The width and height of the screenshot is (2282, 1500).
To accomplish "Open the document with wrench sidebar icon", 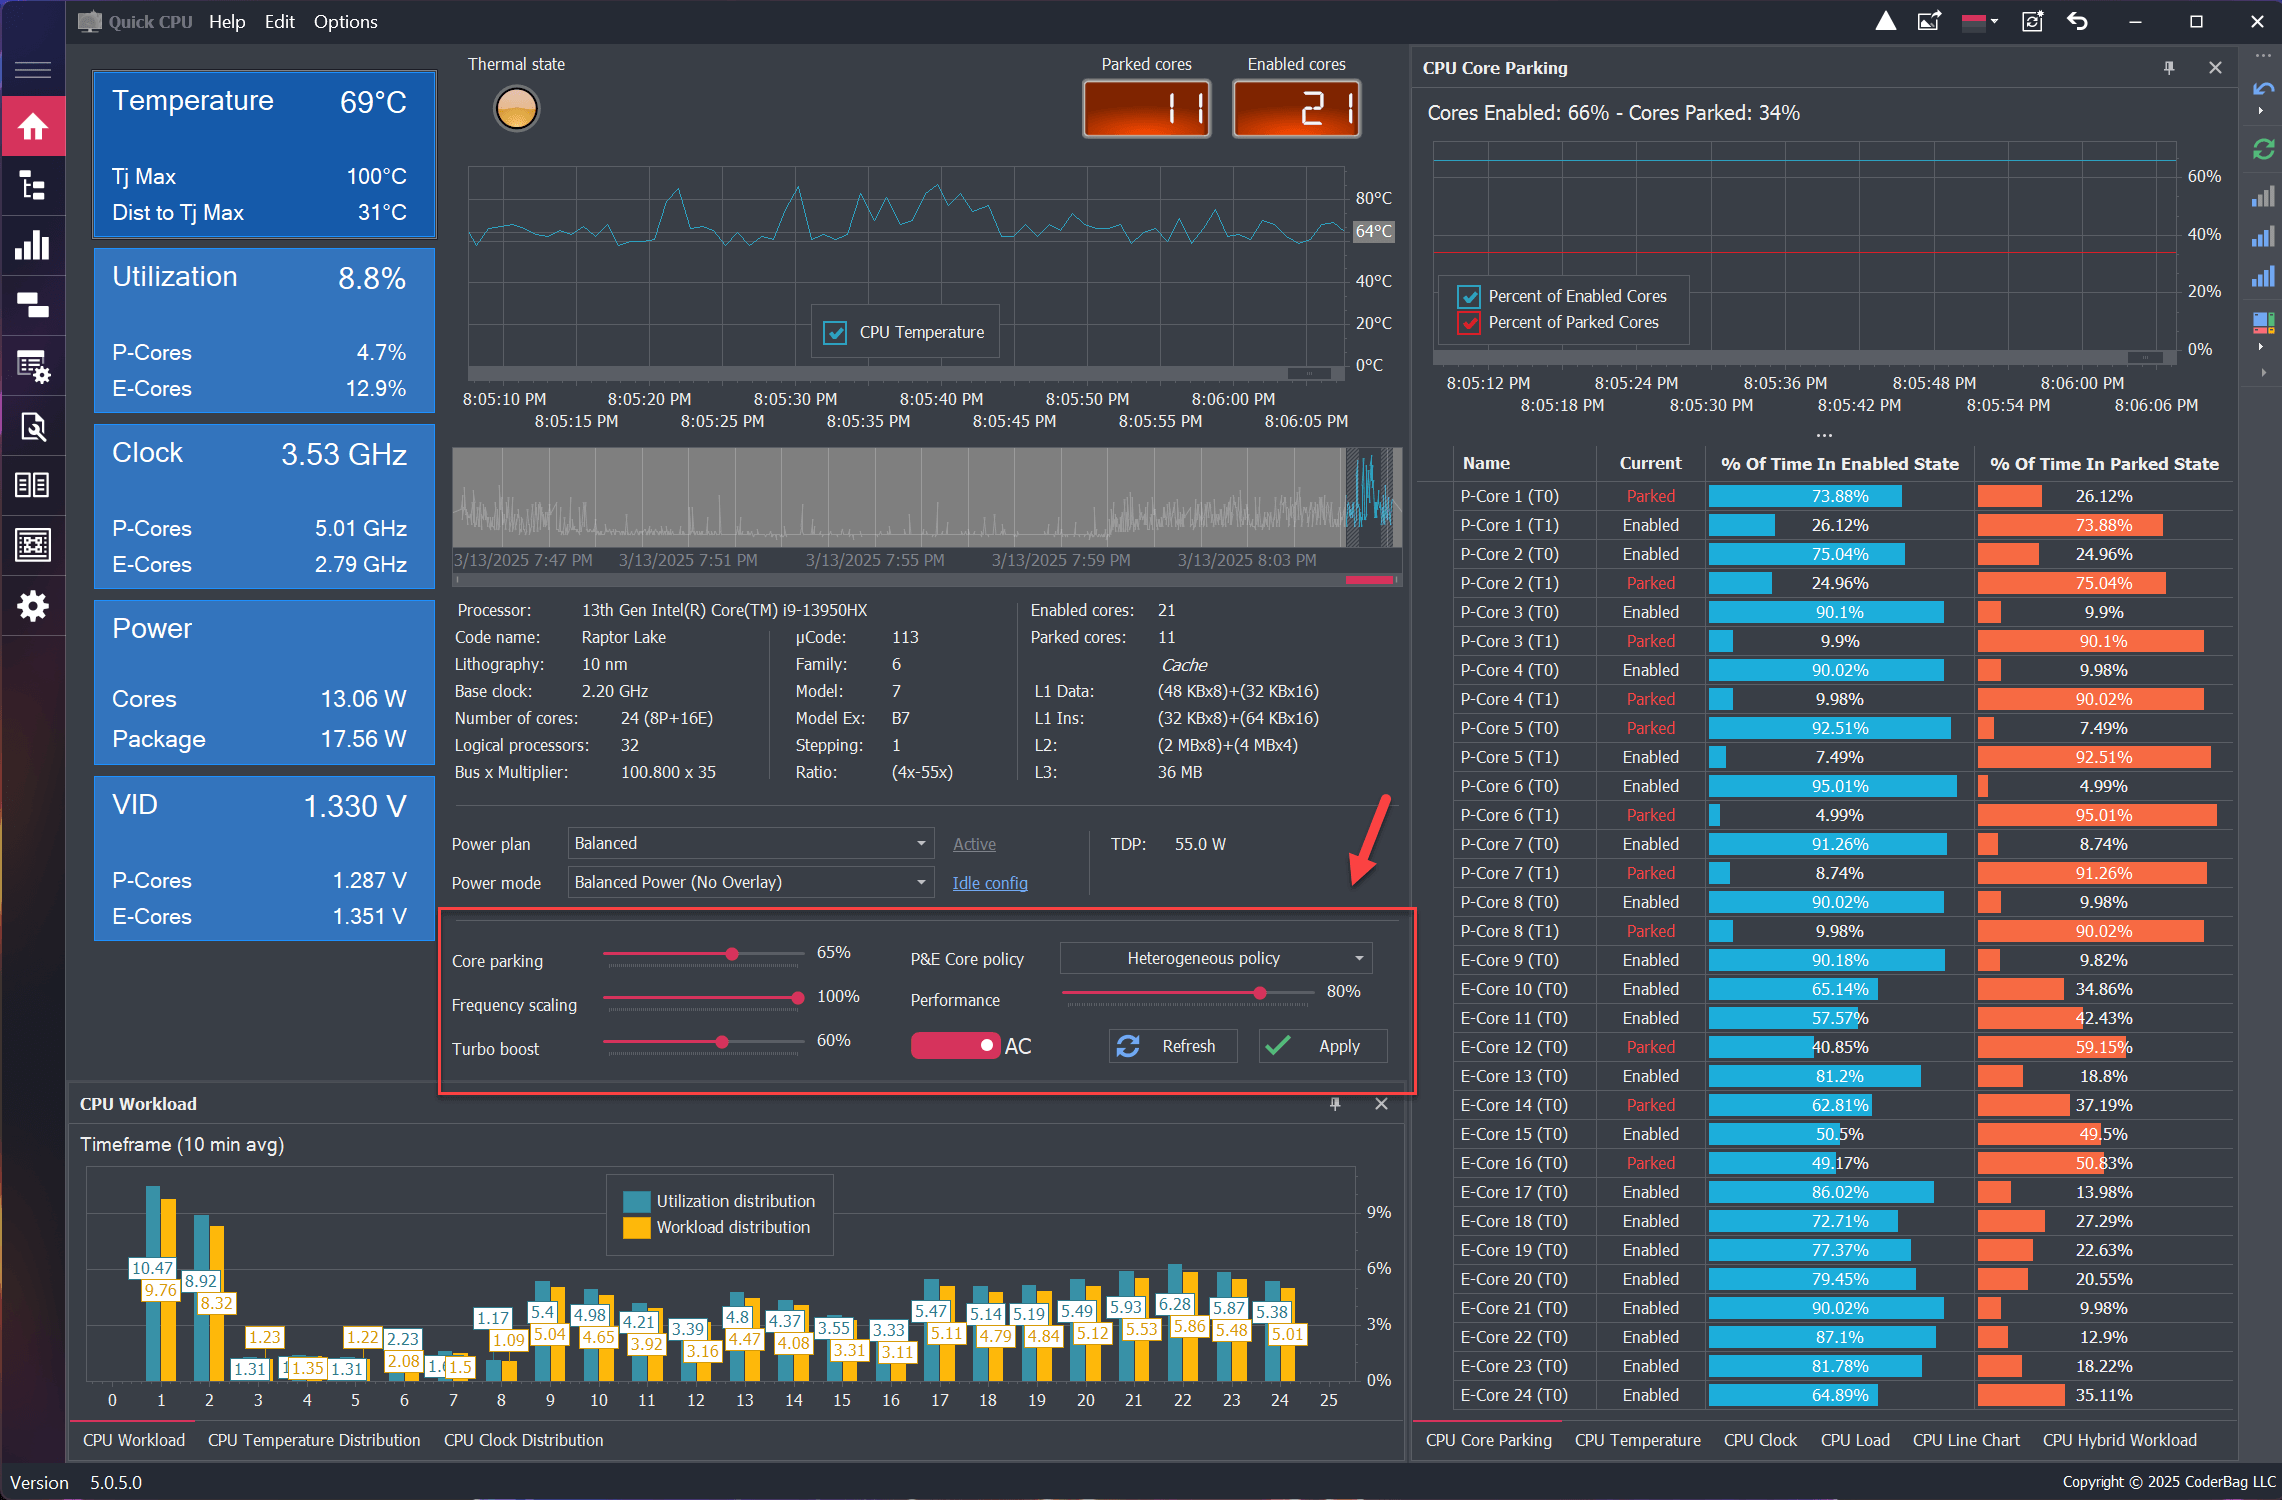I will click(33, 426).
